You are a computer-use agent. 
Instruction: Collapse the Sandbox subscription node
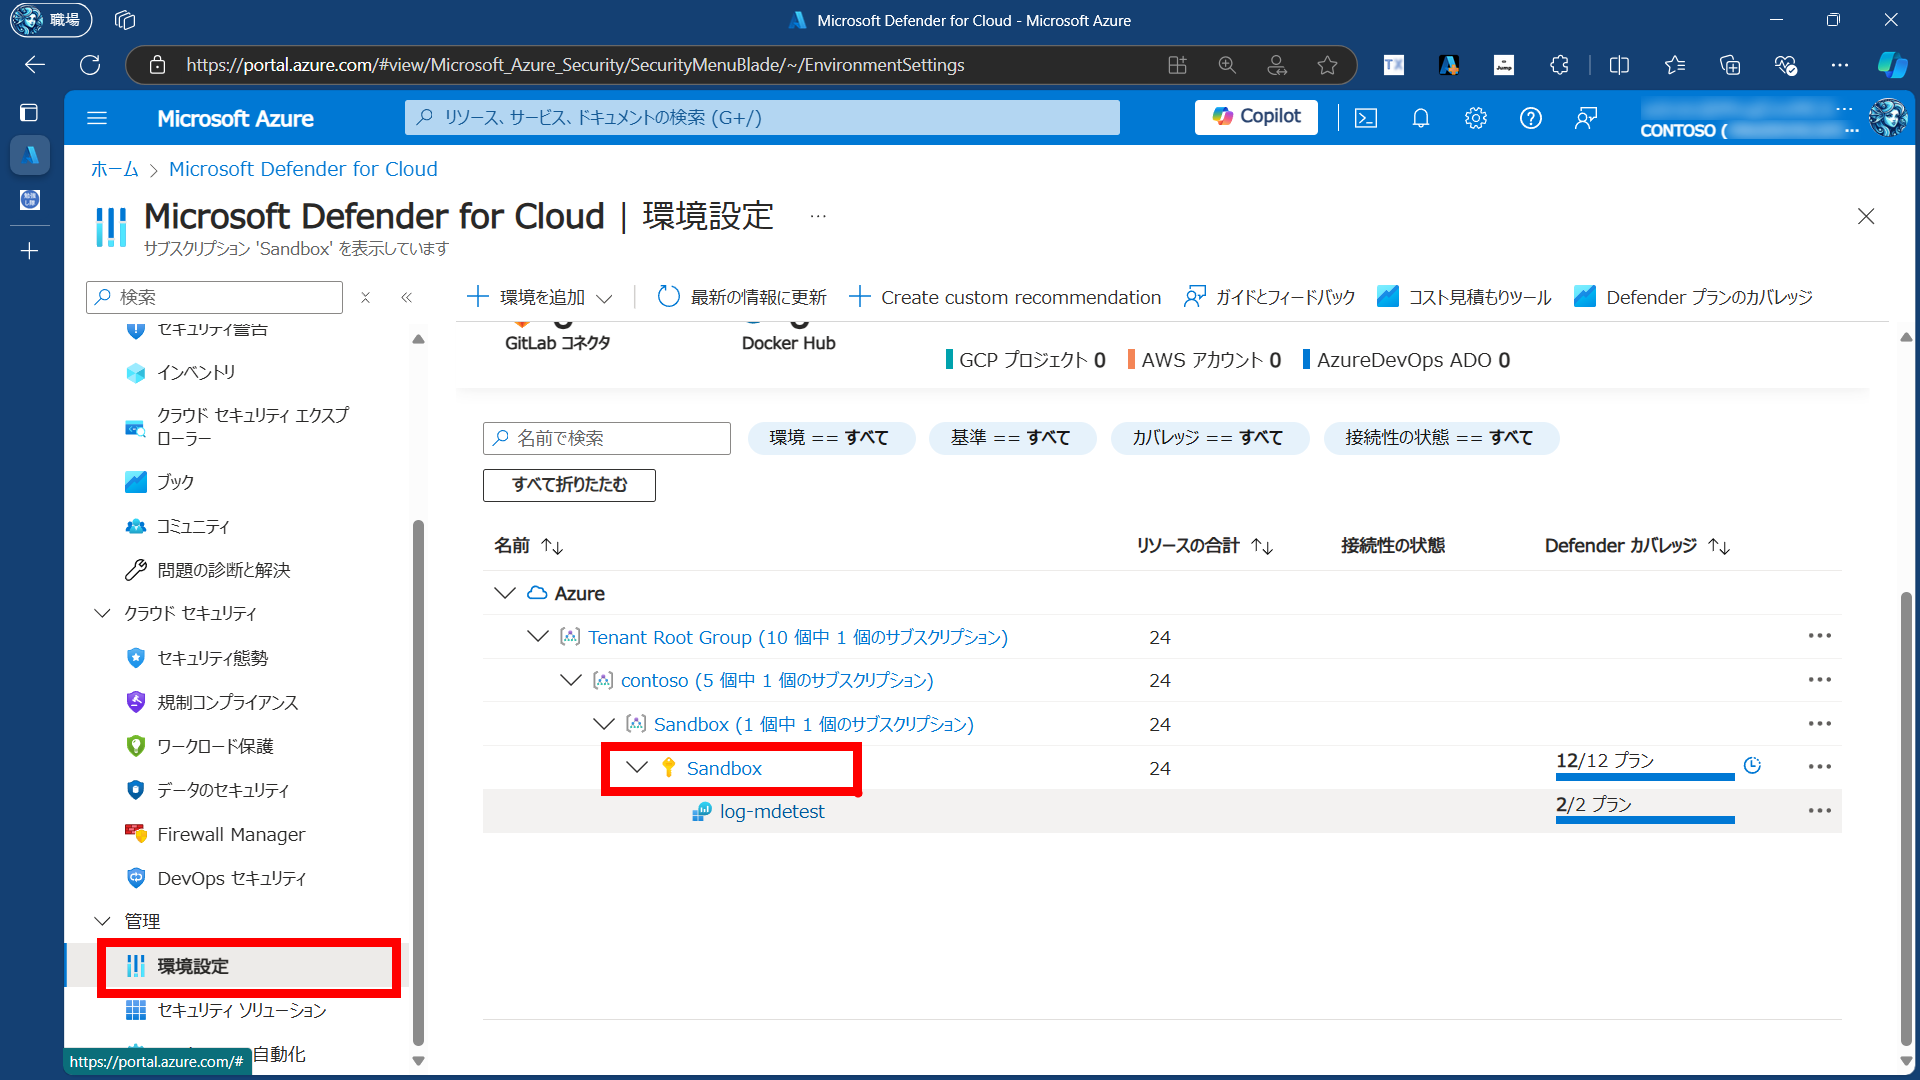click(x=637, y=767)
